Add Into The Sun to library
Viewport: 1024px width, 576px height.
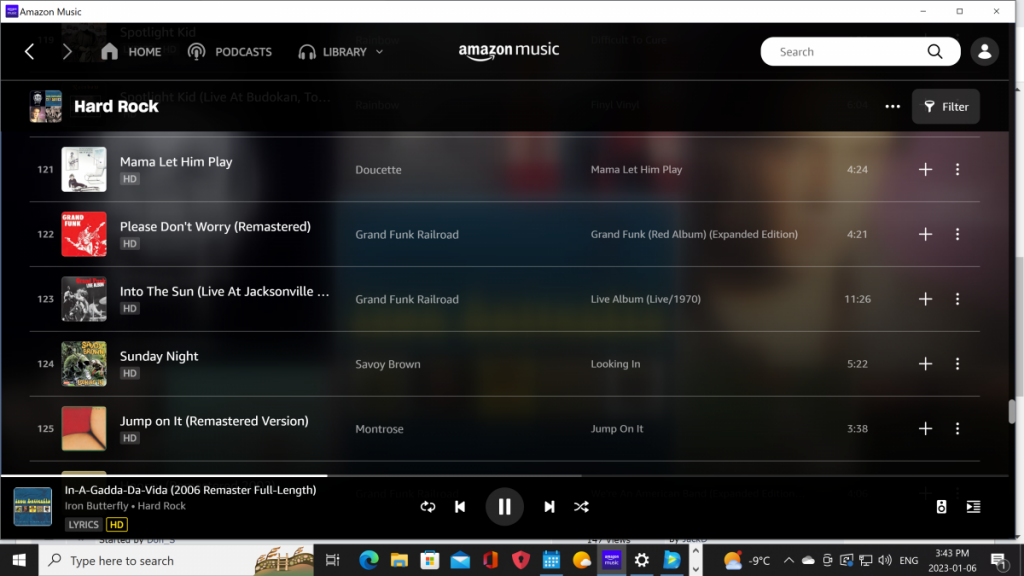pyautogui.click(x=925, y=298)
